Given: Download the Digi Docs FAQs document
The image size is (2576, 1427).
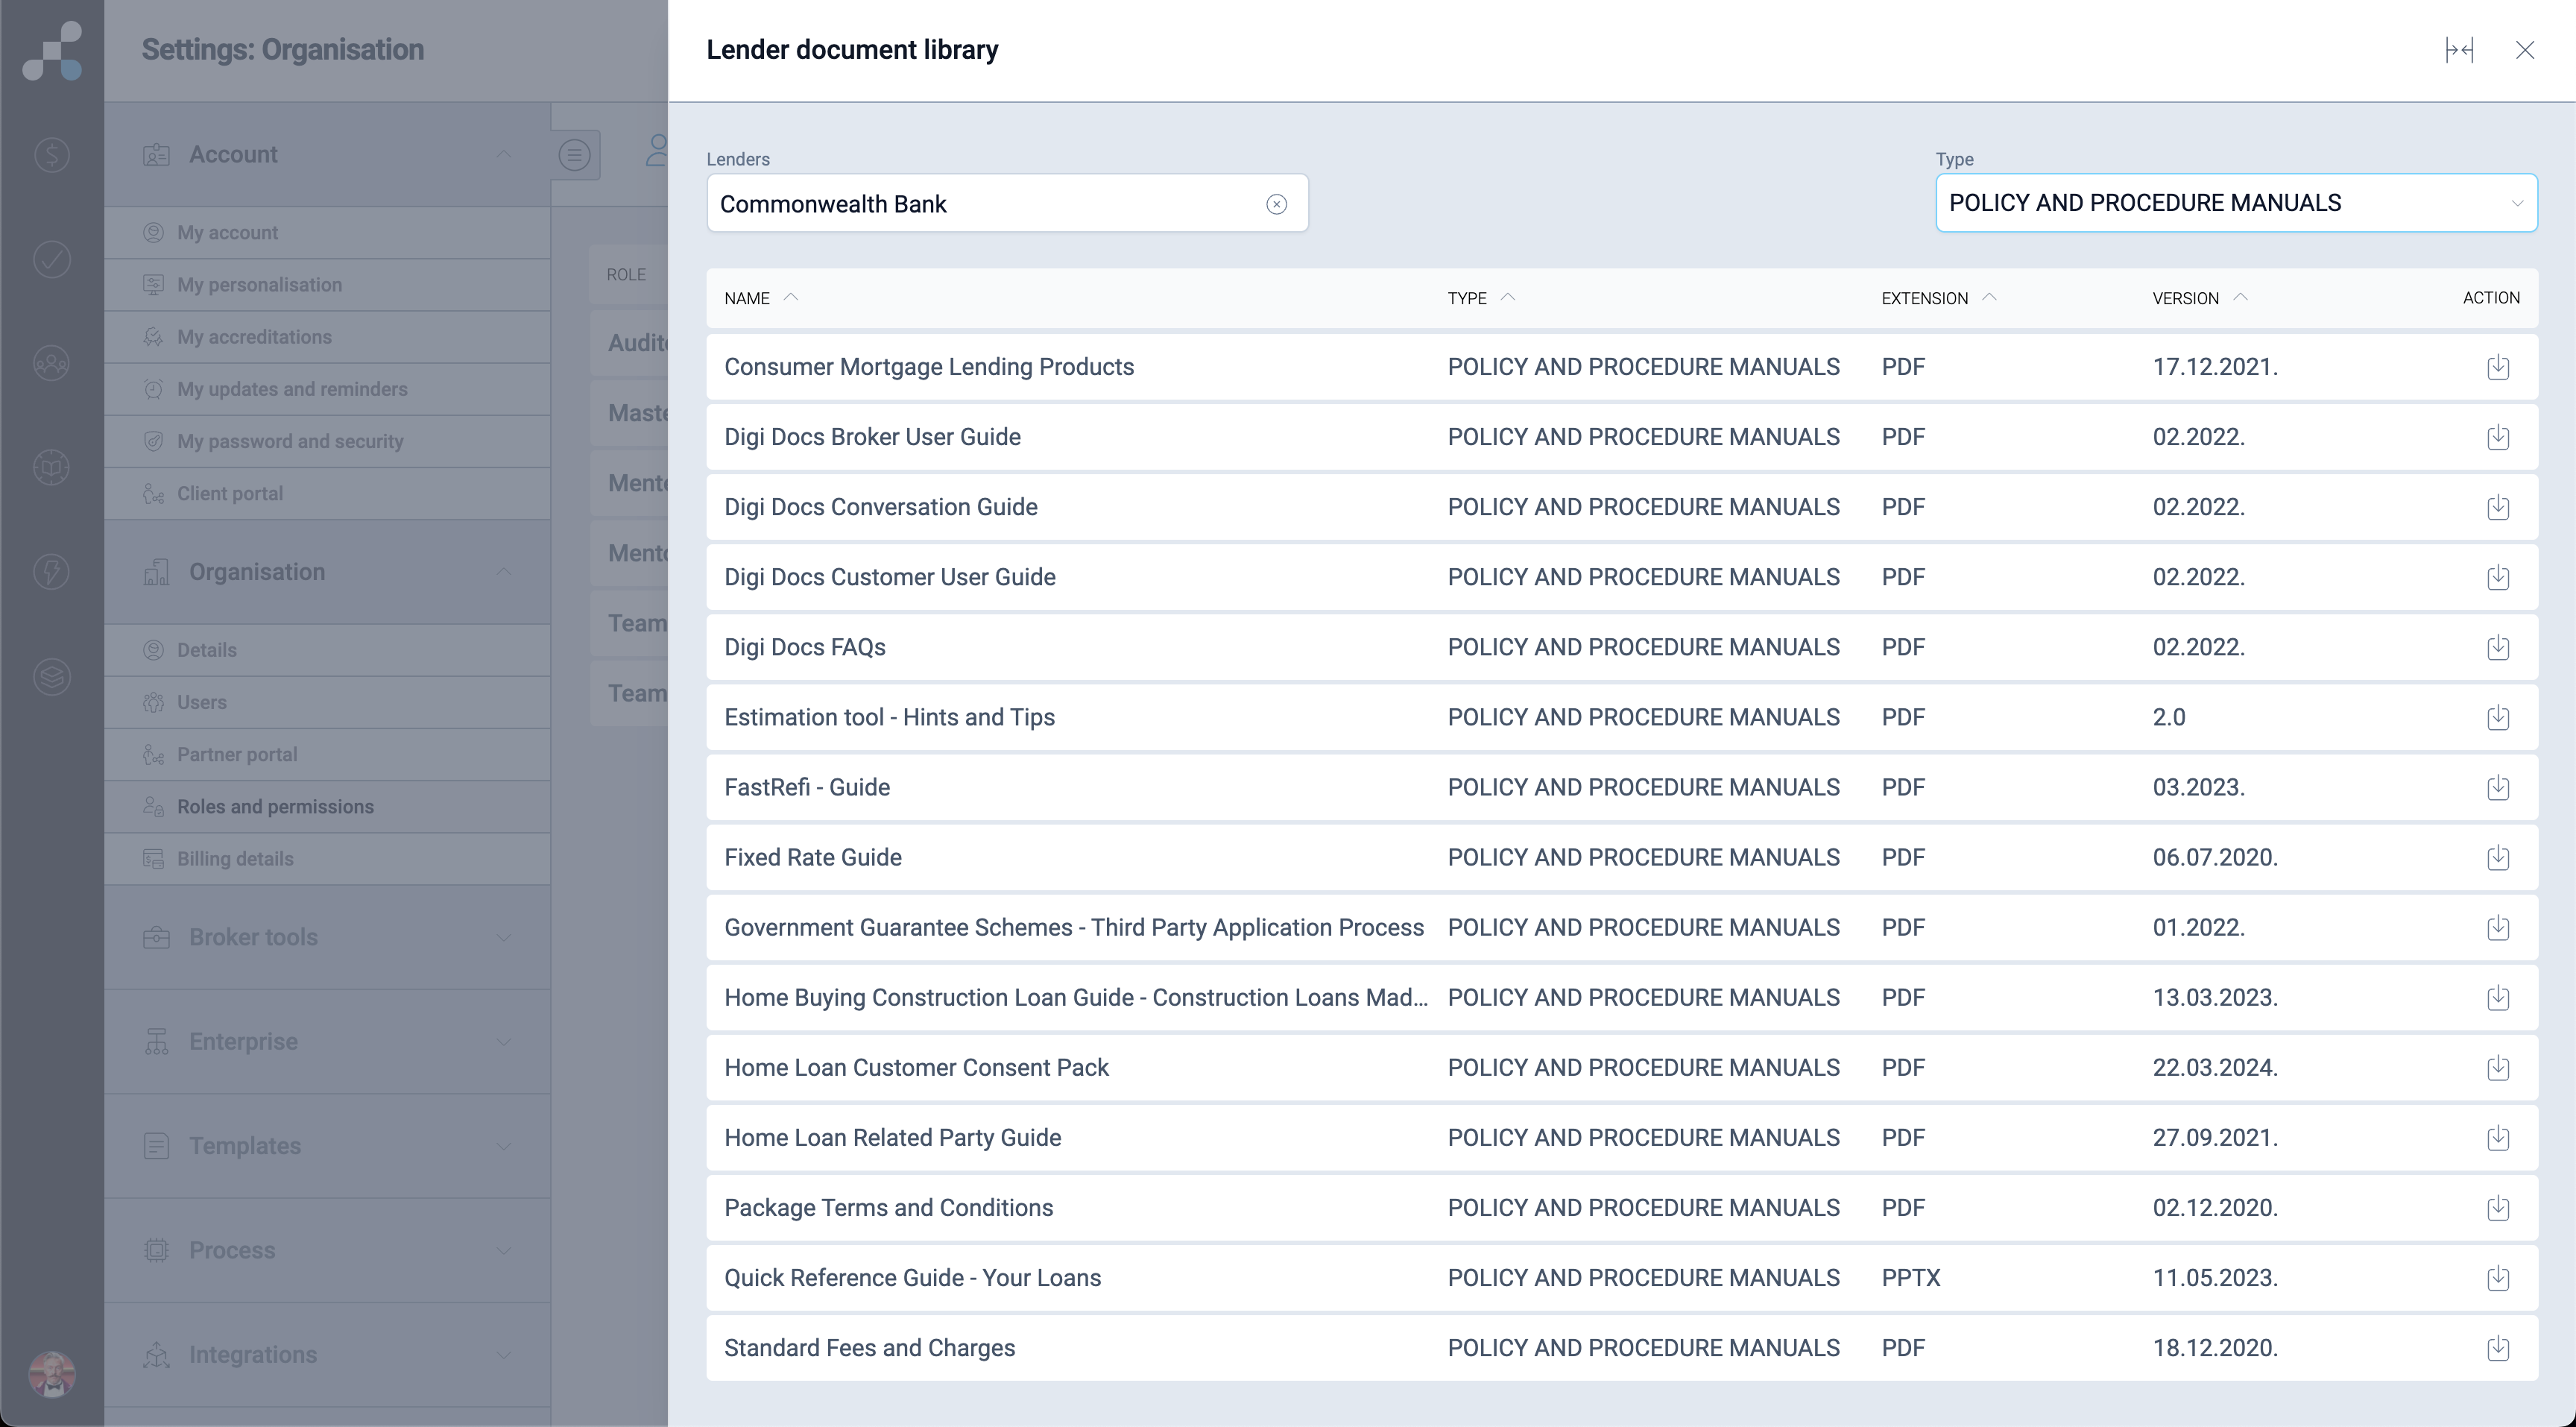Looking at the screenshot, I should click(2497, 647).
